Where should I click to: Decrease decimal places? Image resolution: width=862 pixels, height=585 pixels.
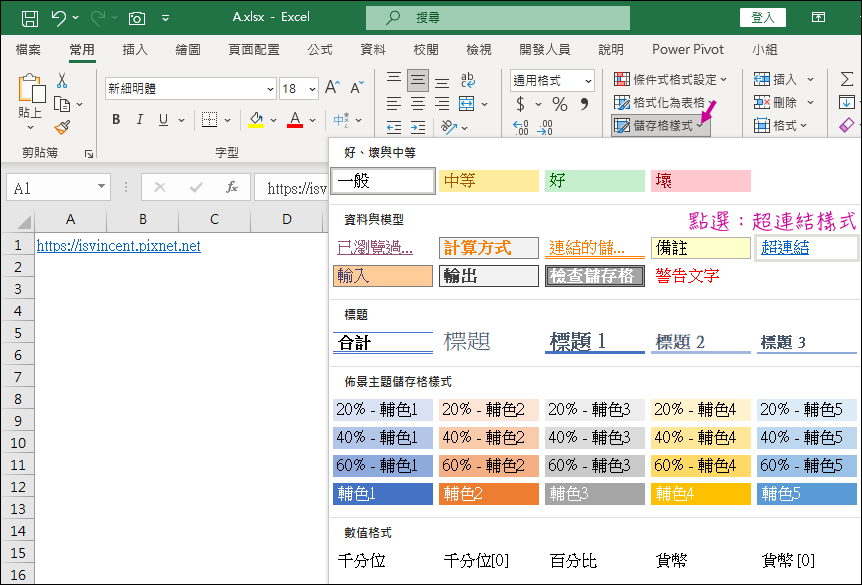tap(545, 128)
